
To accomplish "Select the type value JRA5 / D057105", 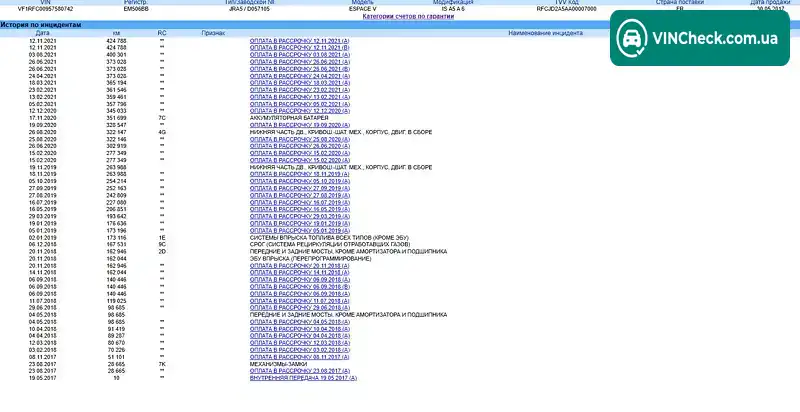I will coord(249,9).
